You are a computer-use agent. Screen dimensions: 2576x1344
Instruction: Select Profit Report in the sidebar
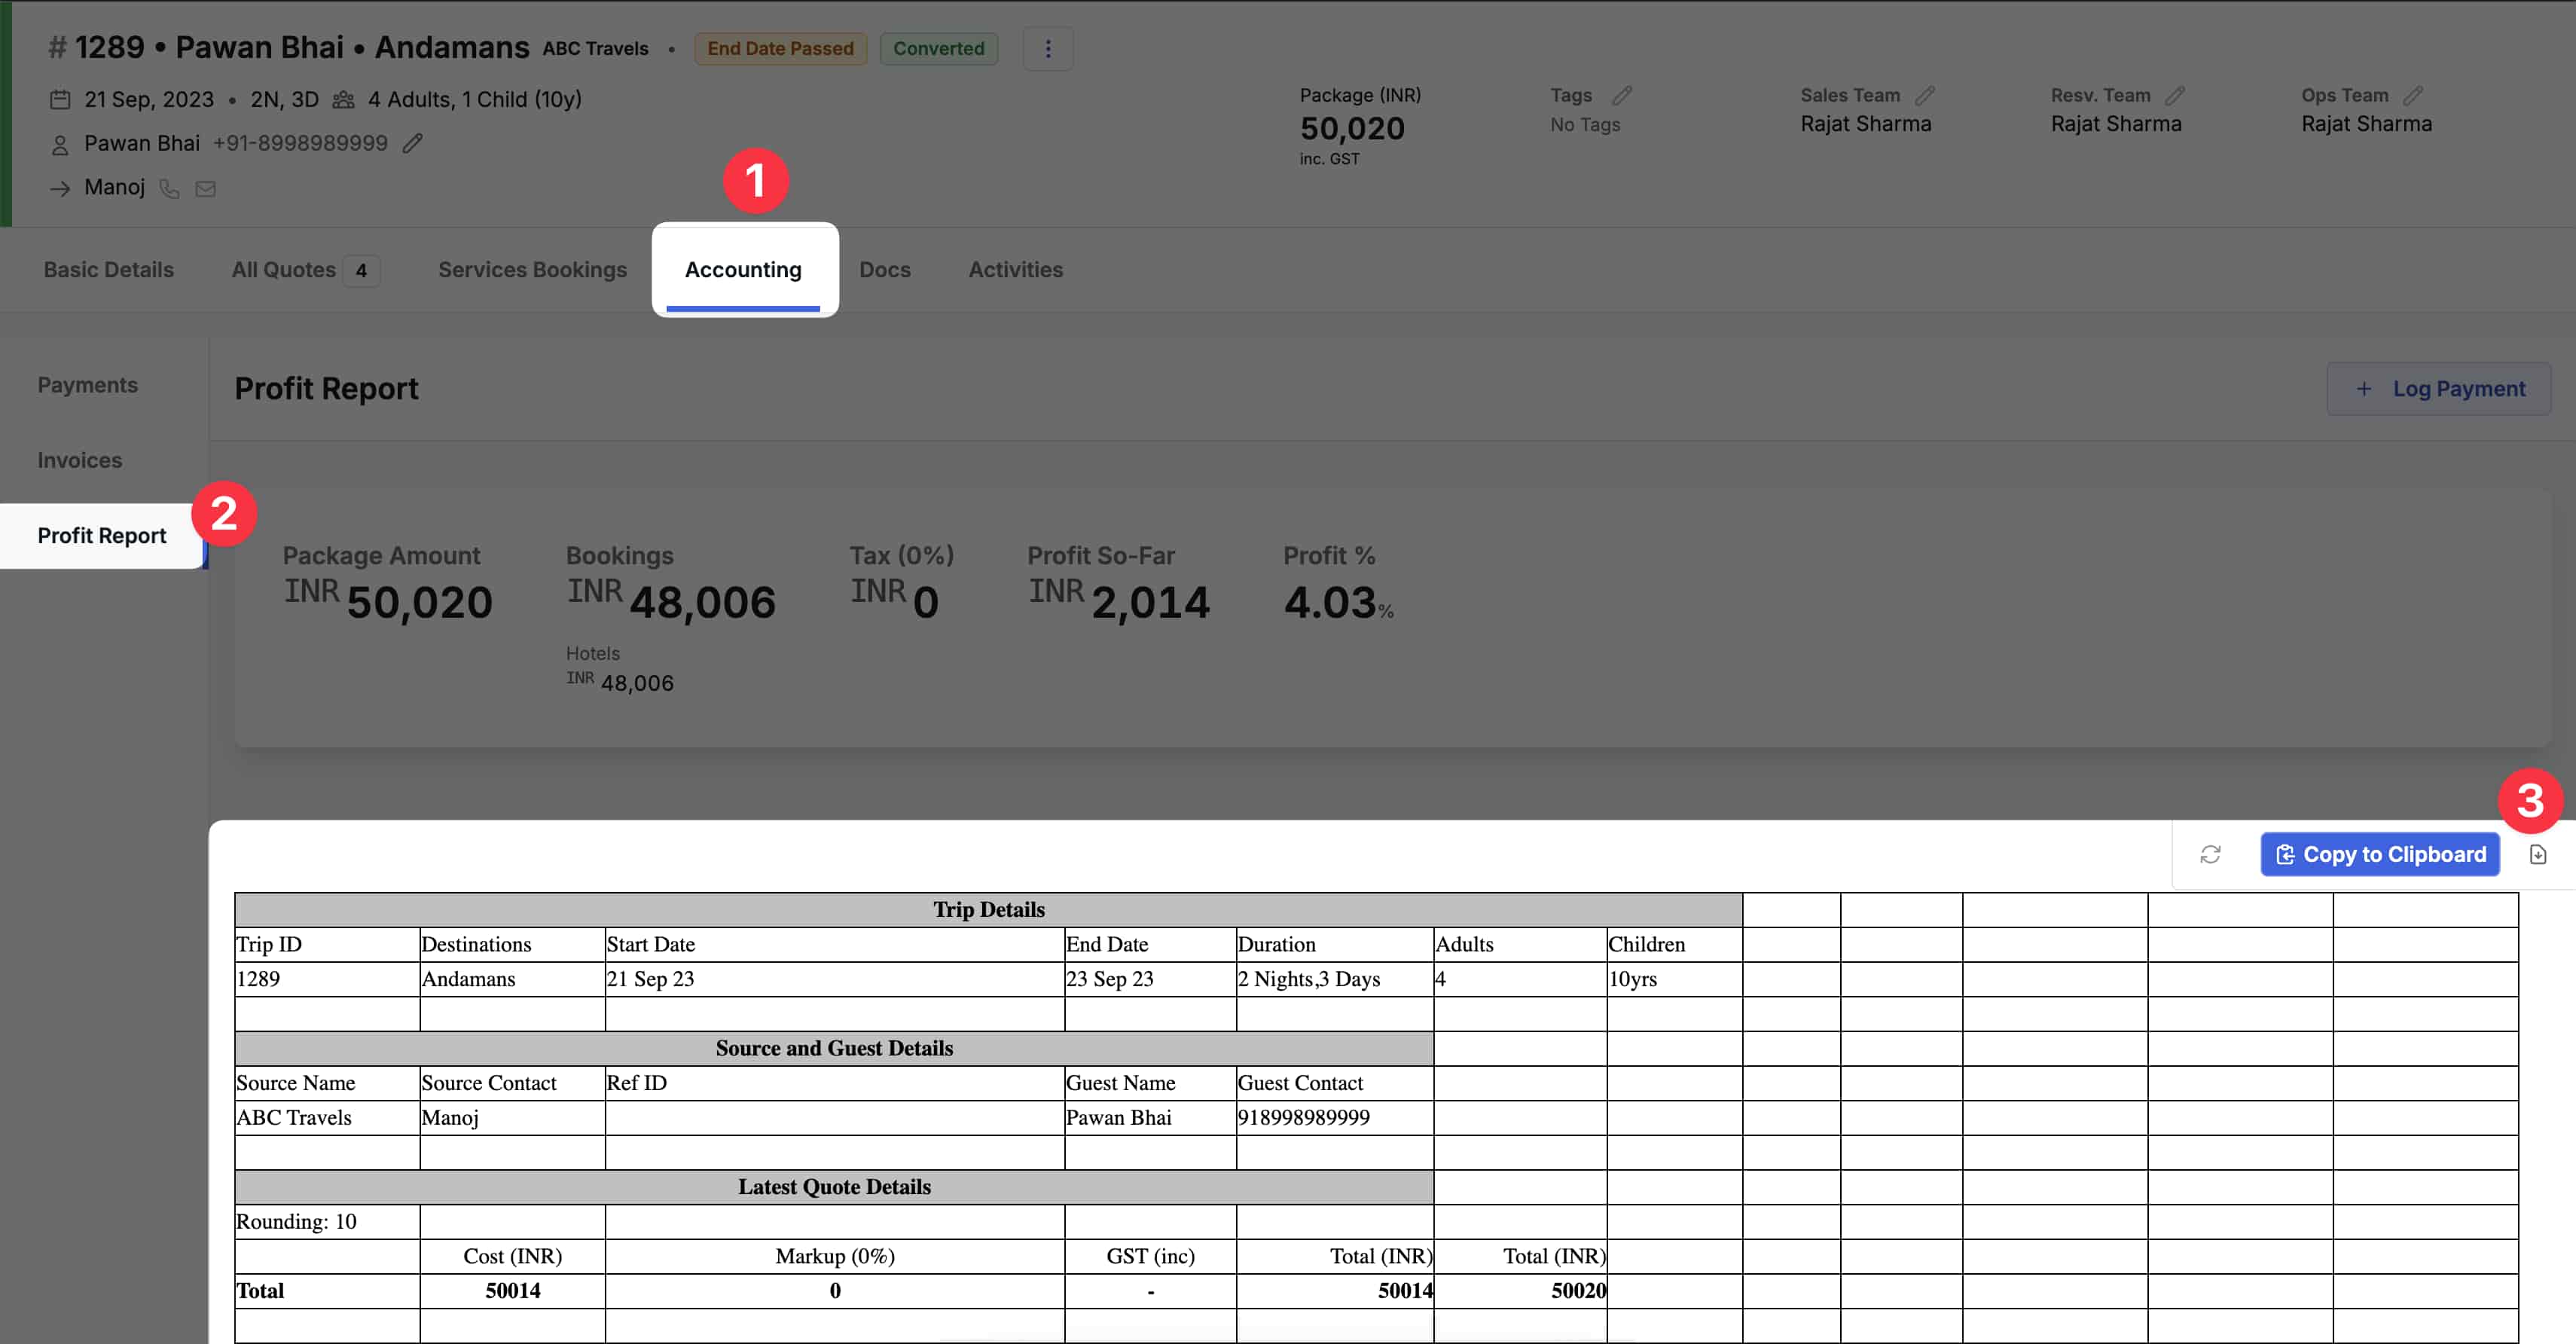coord(101,536)
